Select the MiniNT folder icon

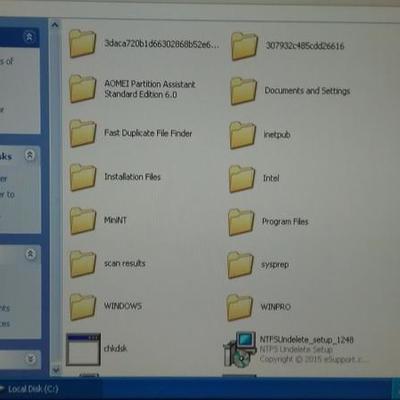pyautogui.click(x=82, y=220)
